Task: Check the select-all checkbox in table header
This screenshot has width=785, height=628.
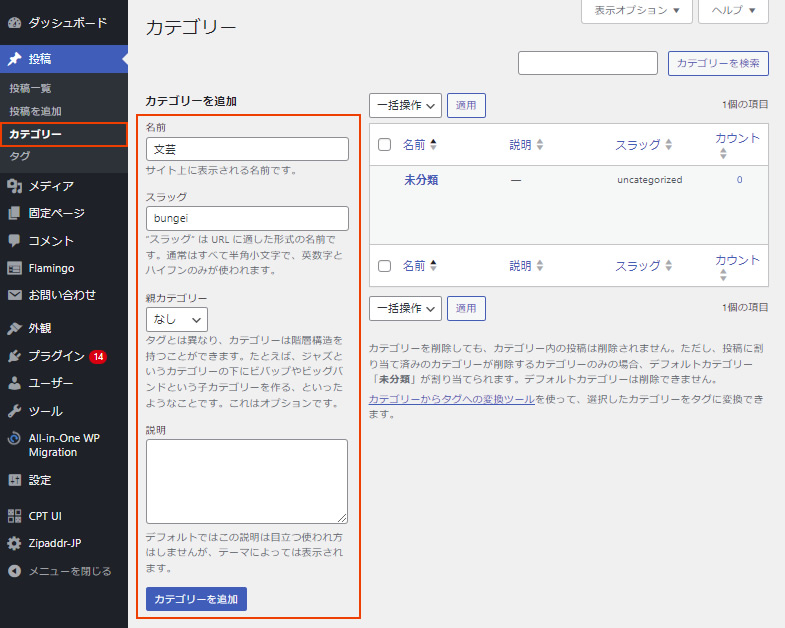Action: pos(384,145)
